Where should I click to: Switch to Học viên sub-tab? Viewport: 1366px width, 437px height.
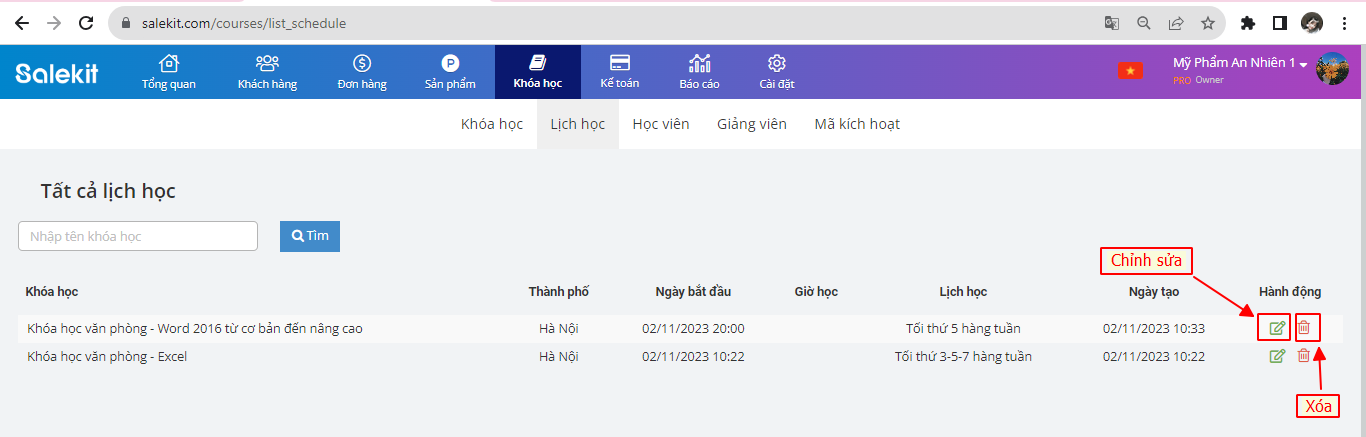pyautogui.click(x=660, y=124)
